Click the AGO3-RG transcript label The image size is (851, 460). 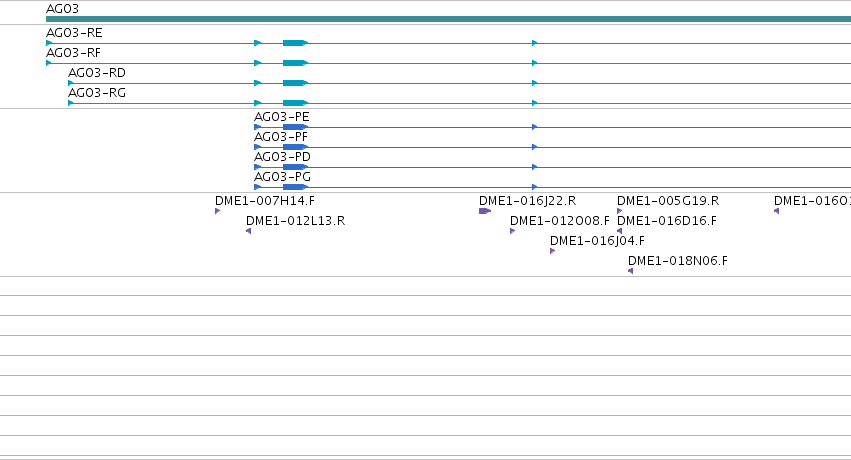coord(97,93)
